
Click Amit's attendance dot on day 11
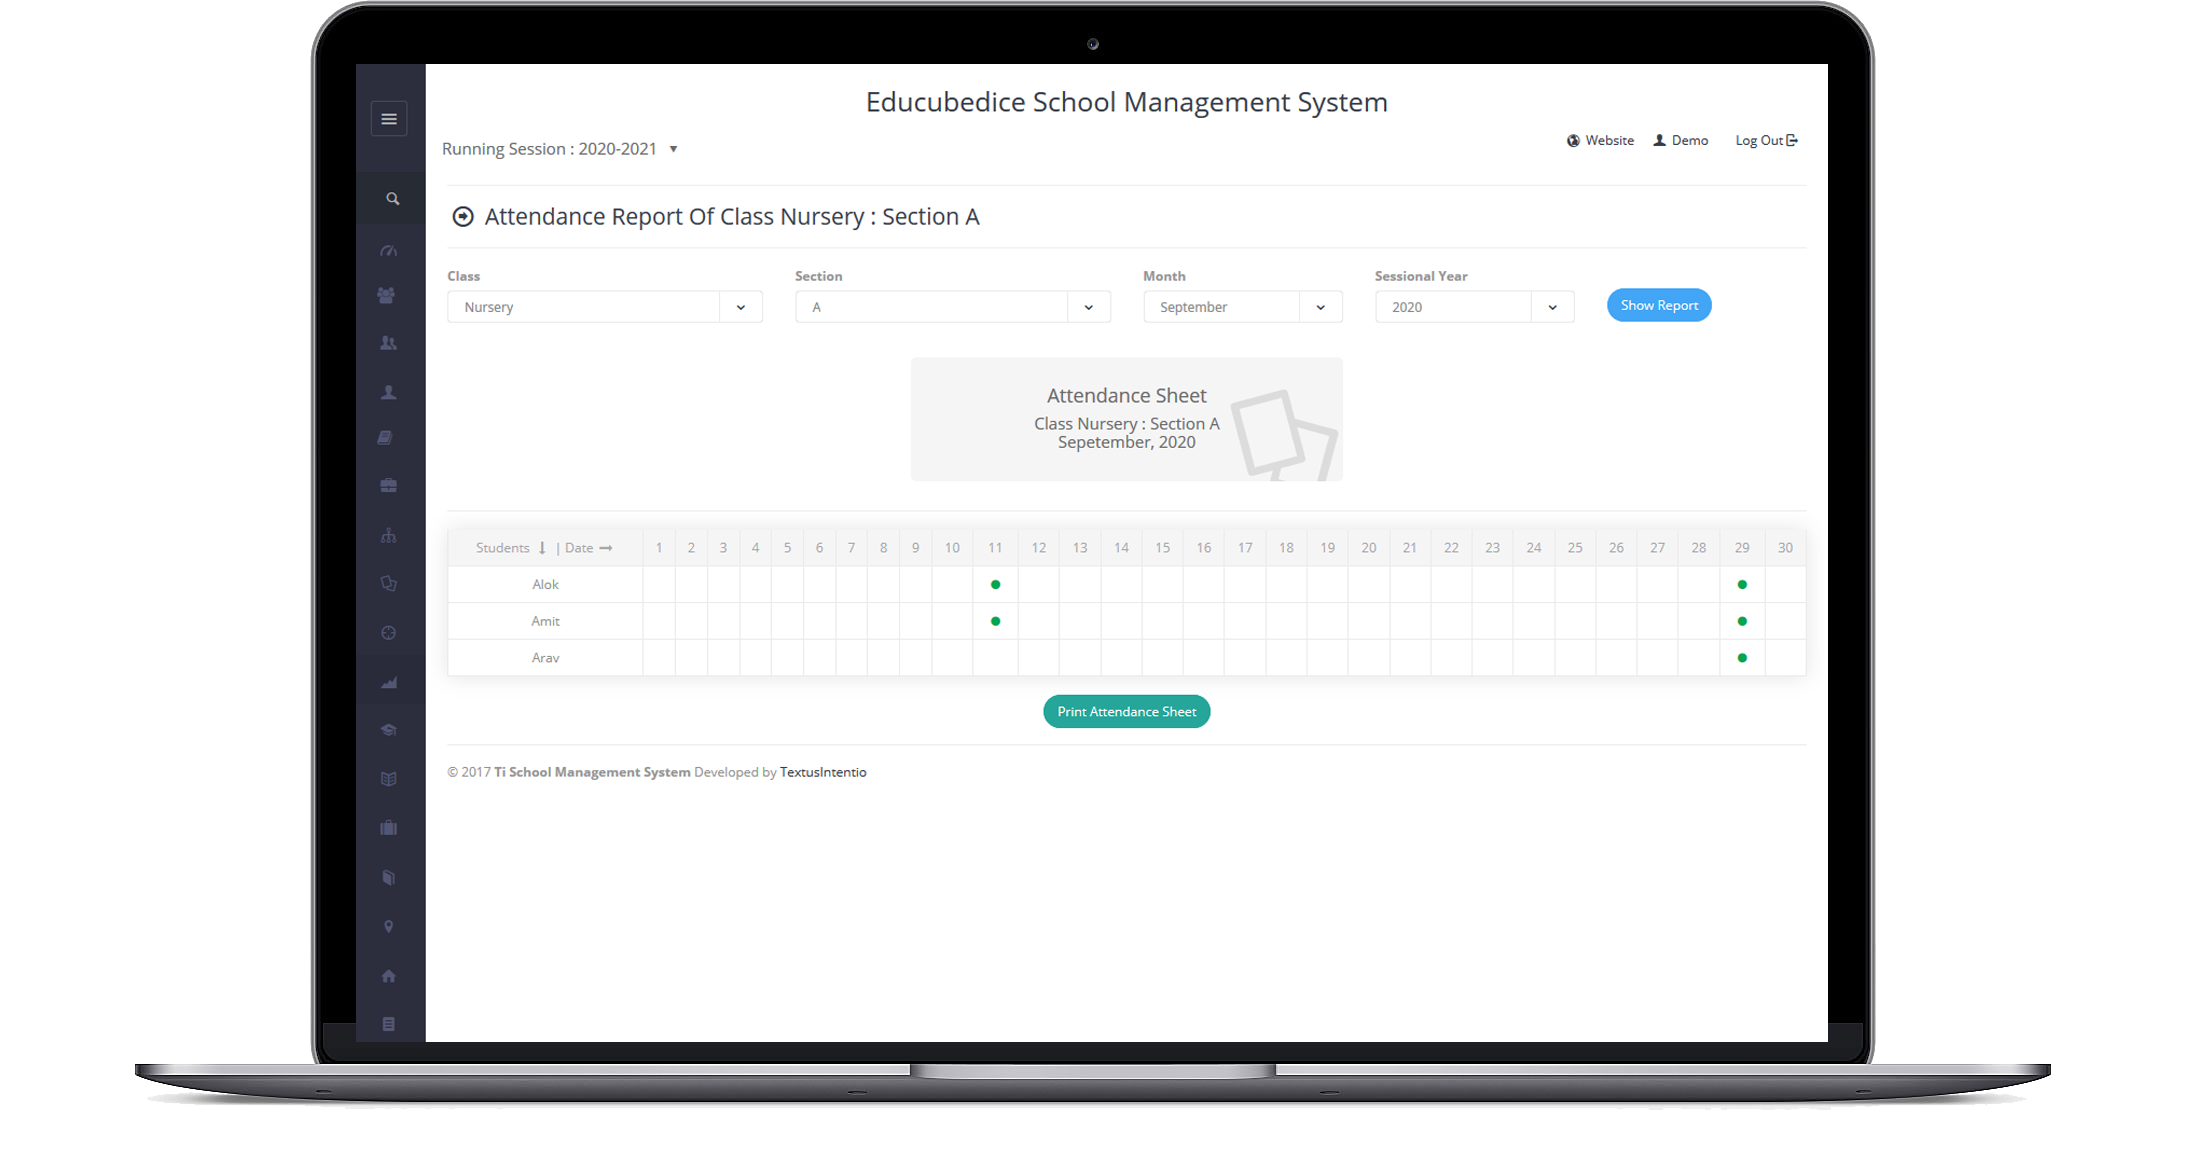click(995, 621)
